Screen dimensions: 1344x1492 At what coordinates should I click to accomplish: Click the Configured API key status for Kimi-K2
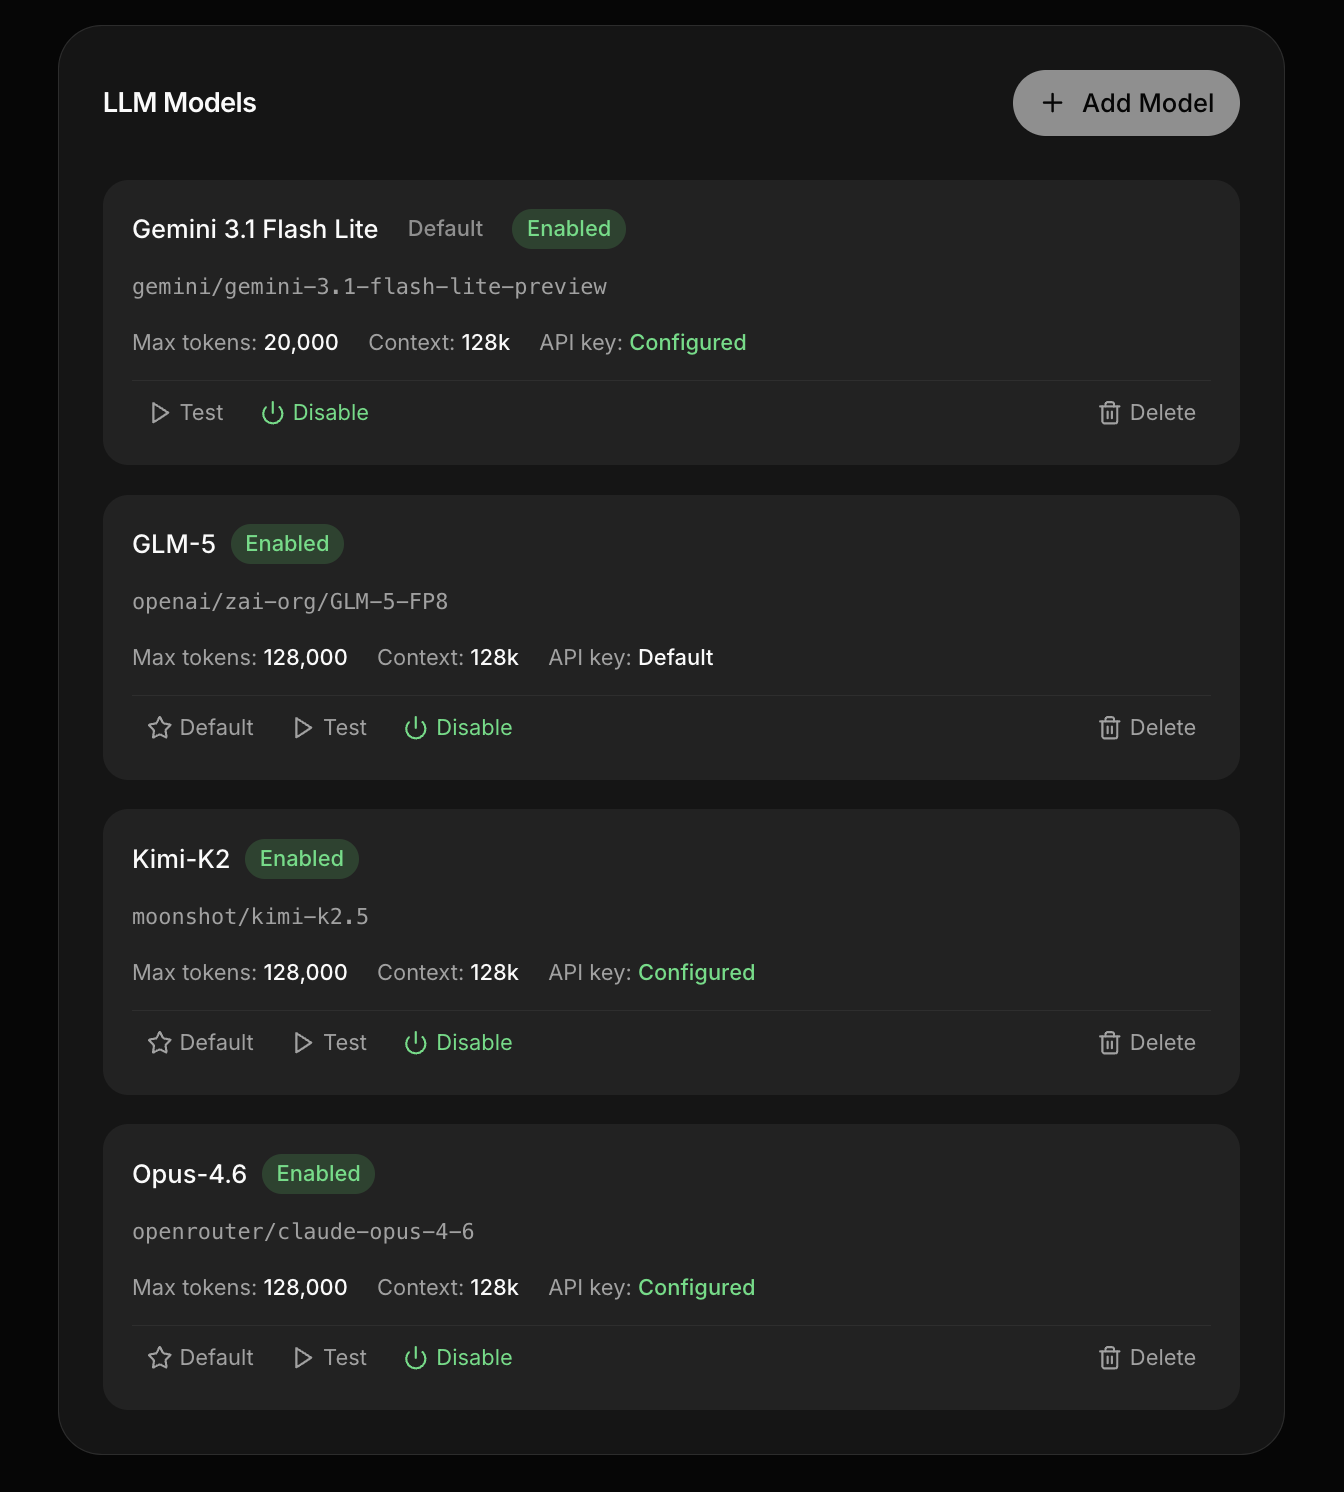point(696,973)
